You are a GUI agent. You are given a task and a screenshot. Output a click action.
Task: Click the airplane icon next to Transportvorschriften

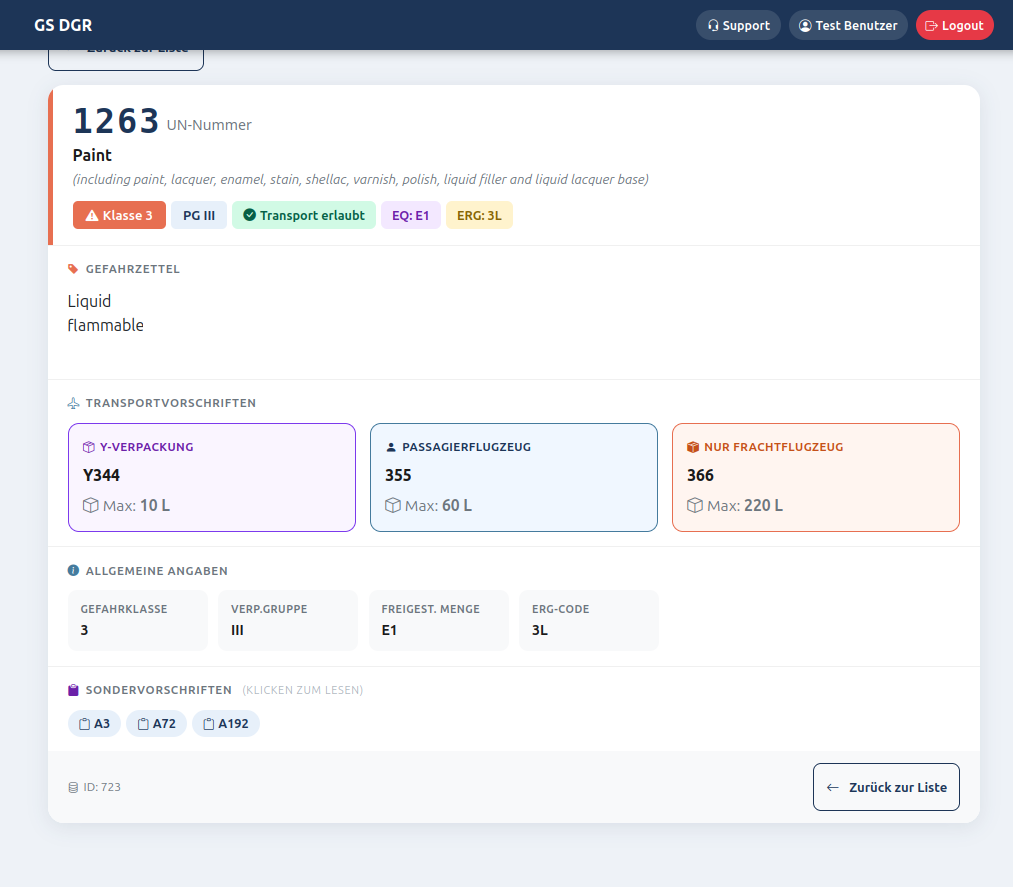(x=73, y=403)
